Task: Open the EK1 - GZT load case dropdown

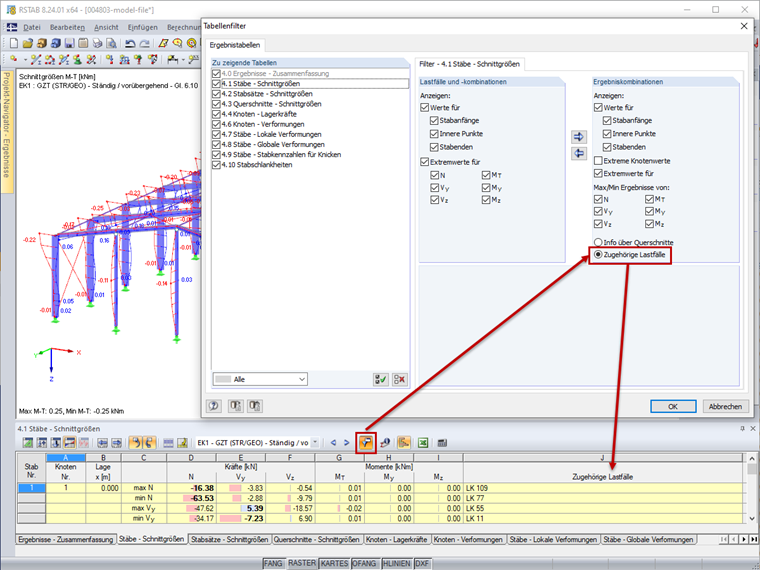Action: (x=315, y=443)
